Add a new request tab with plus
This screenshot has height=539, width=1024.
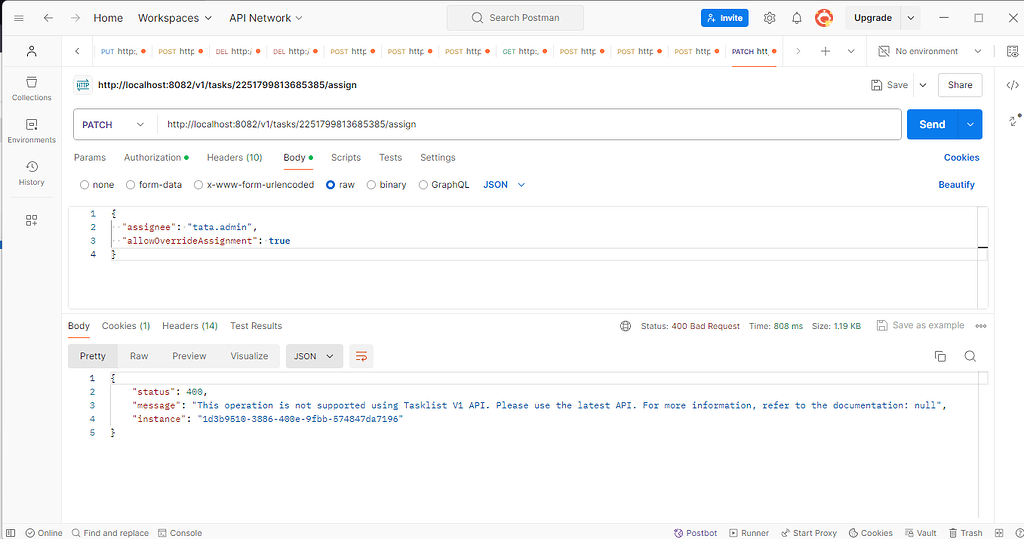coord(825,51)
